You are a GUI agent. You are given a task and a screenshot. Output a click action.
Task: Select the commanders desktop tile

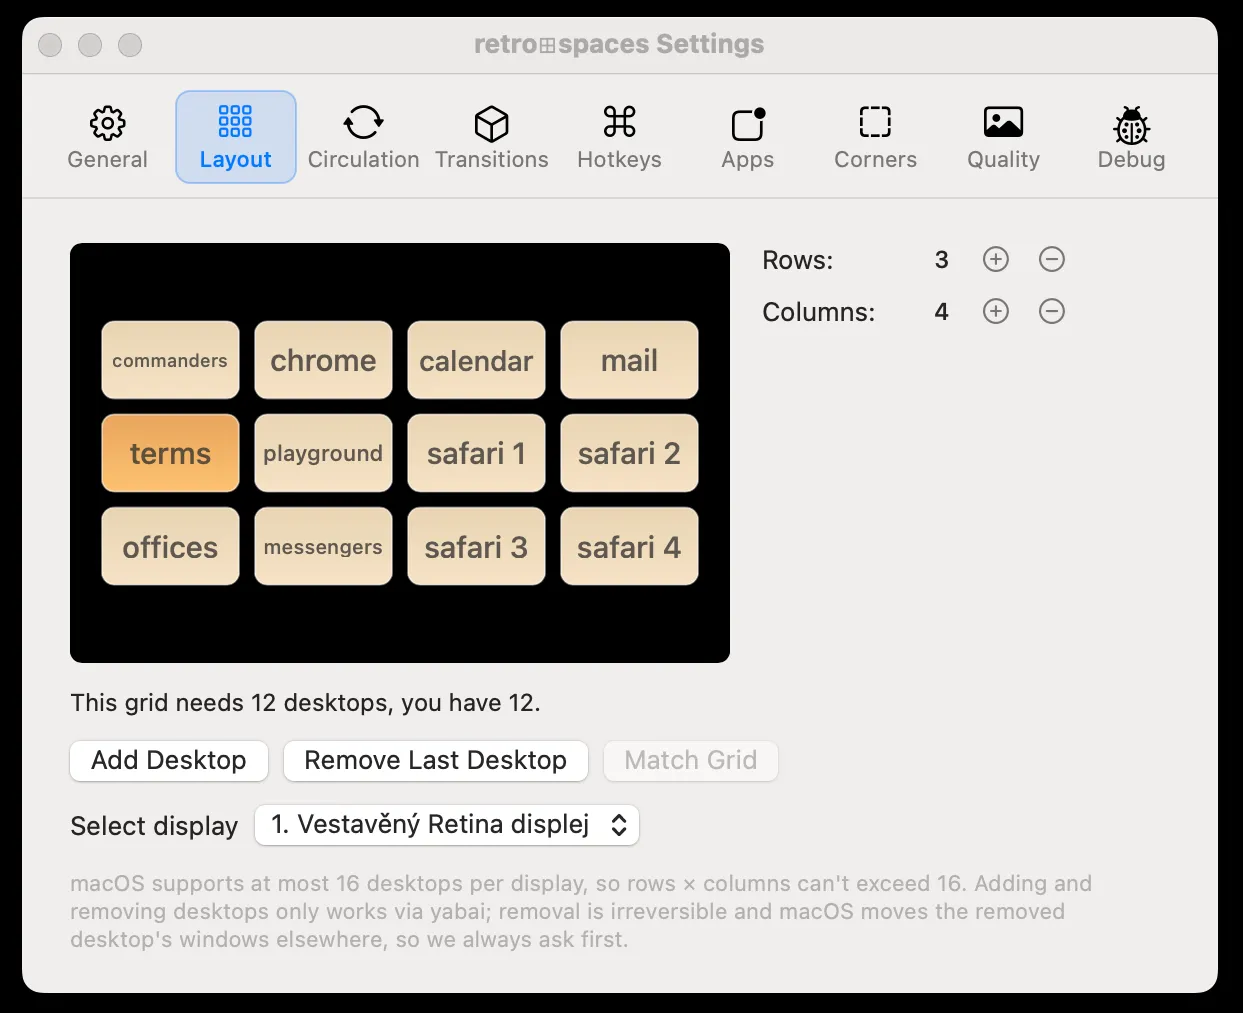pos(170,360)
